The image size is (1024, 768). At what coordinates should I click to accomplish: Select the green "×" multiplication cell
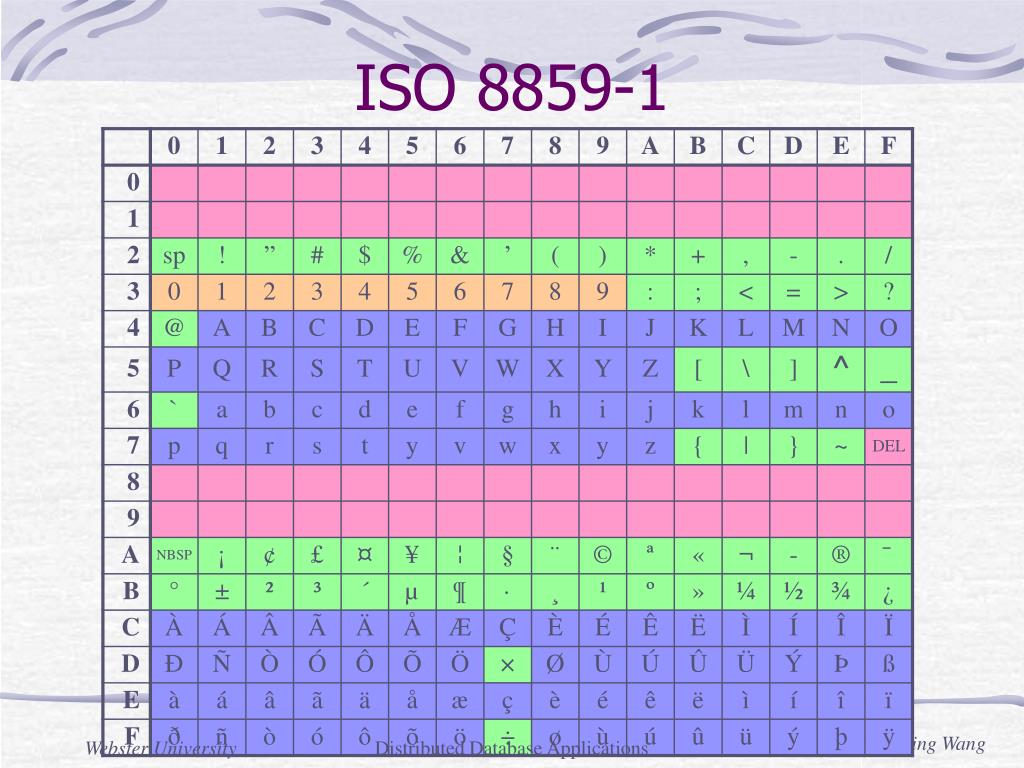(x=507, y=665)
